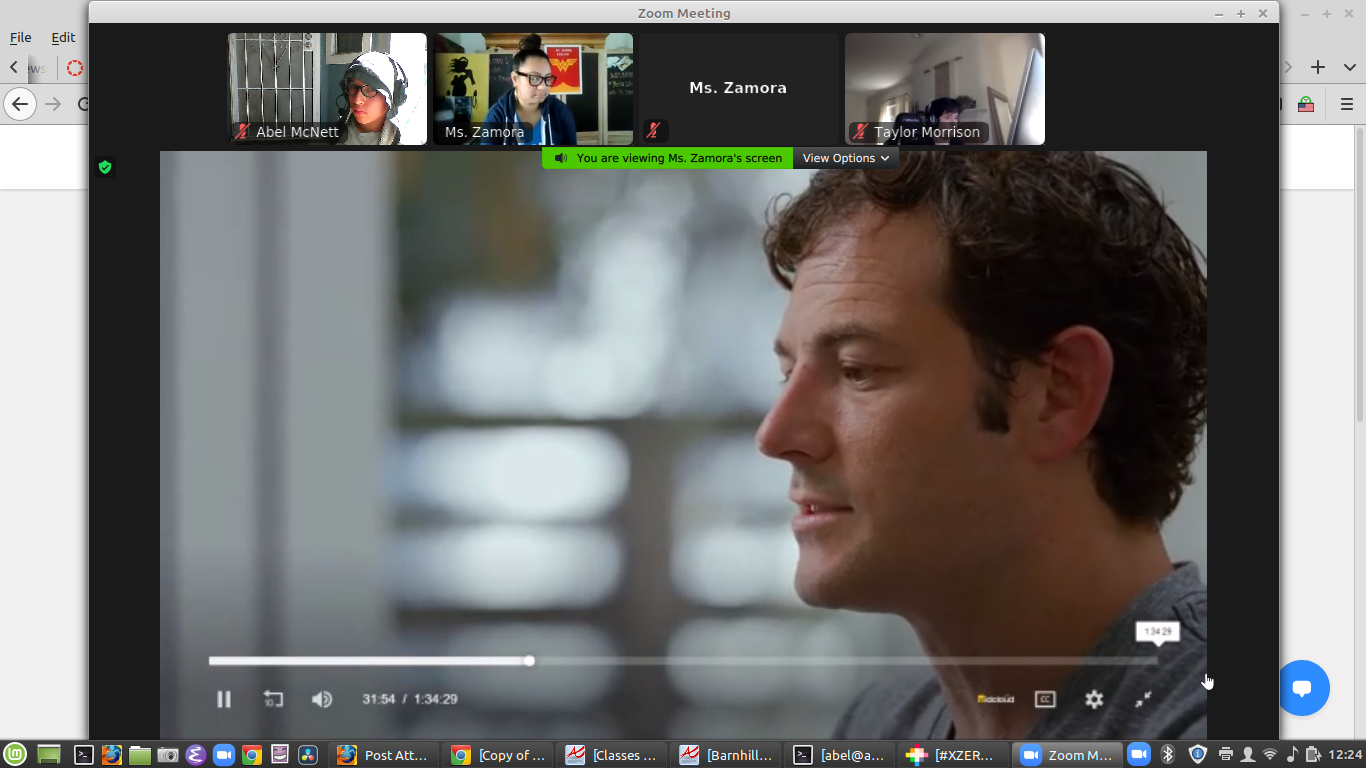Open new browser tab with plus button
1366x768 pixels.
pyautogui.click(x=1318, y=67)
